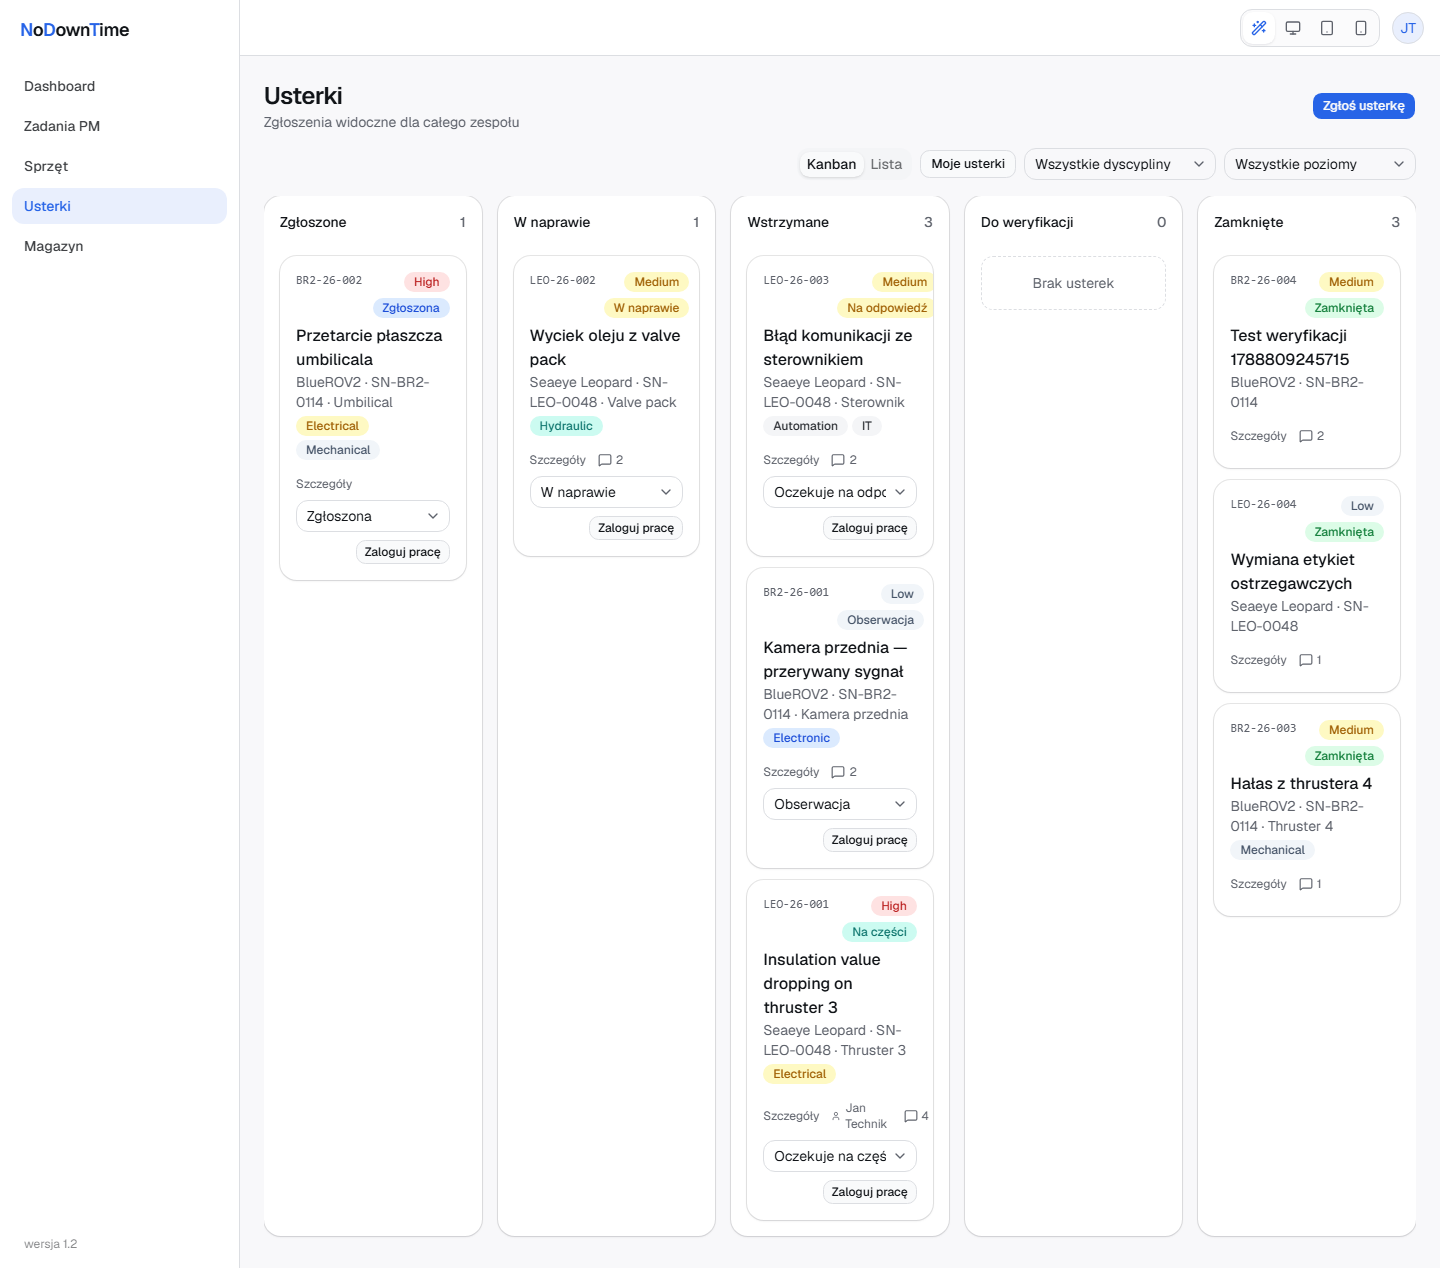Viewport: 1440px width, 1268px height.
Task: Click the comment icon on card LEO-26-004
Action: [1305, 660]
